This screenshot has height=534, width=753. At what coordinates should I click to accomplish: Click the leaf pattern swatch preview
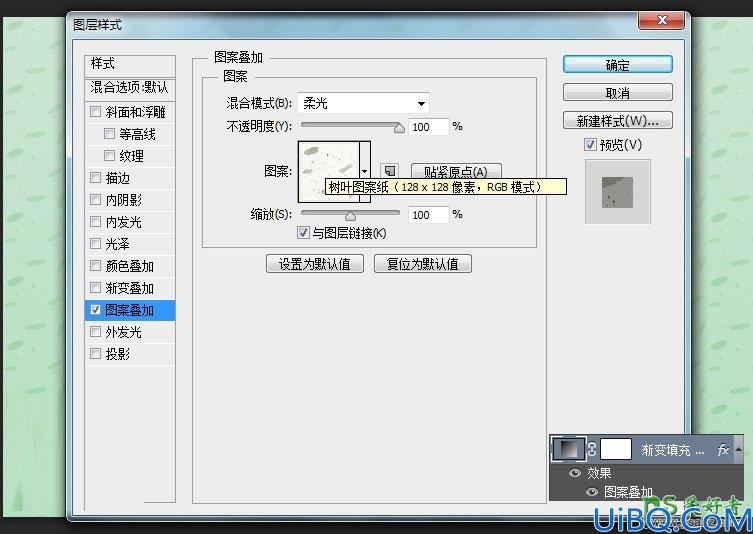click(329, 171)
